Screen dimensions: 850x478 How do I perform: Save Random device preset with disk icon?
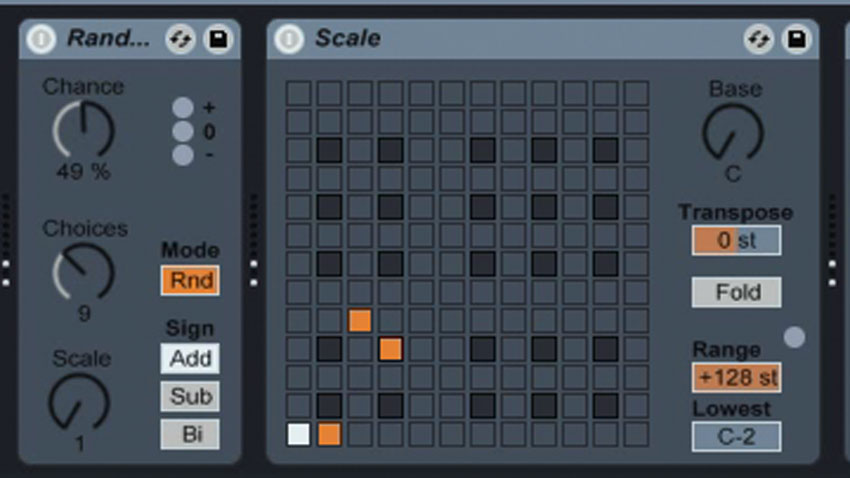coord(218,39)
